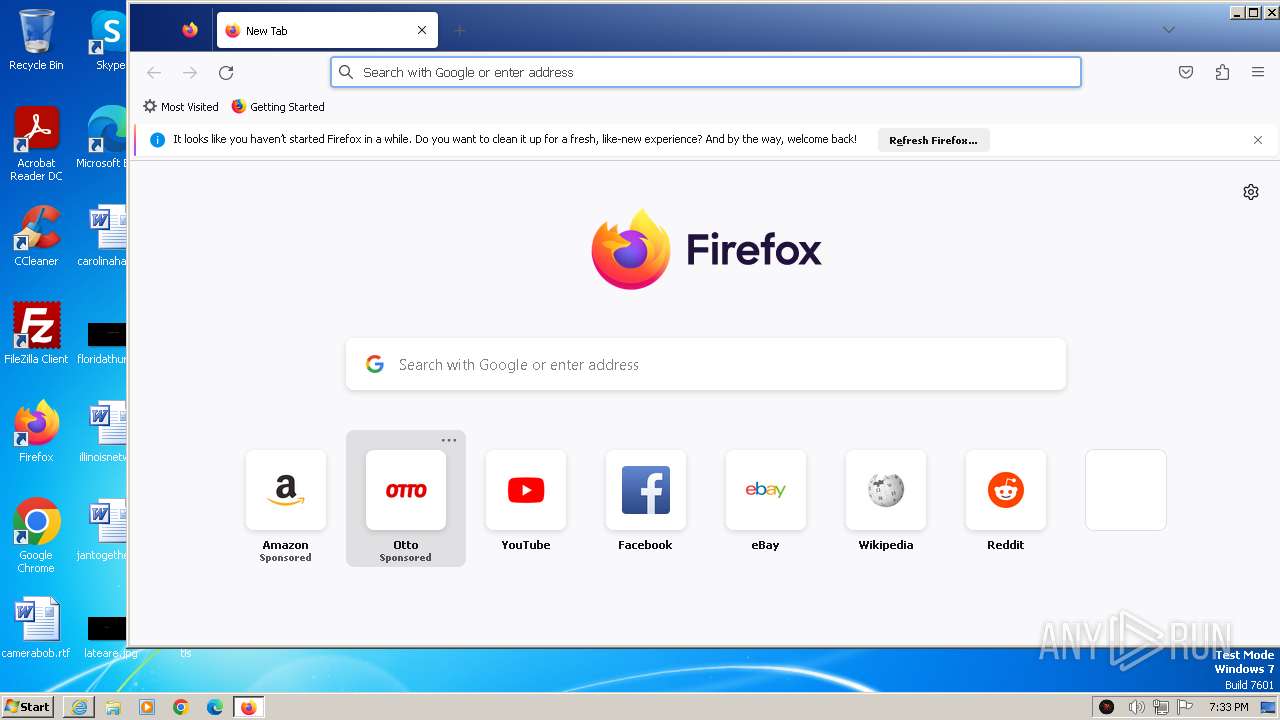Launch Internet Explorer from taskbar
1280x720 pixels.
[x=79, y=707]
